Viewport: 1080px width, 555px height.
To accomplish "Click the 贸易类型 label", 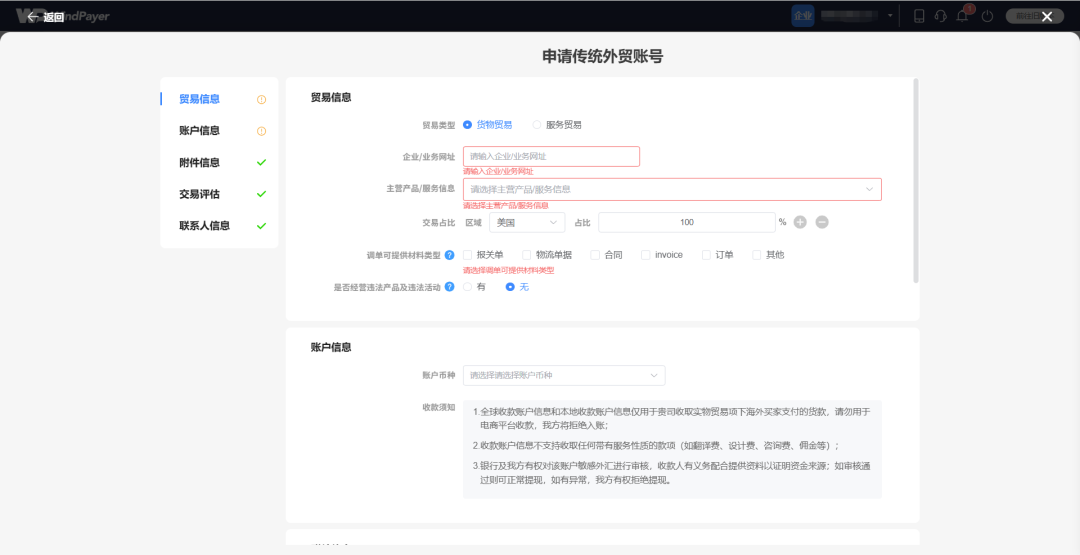I will click(439, 125).
